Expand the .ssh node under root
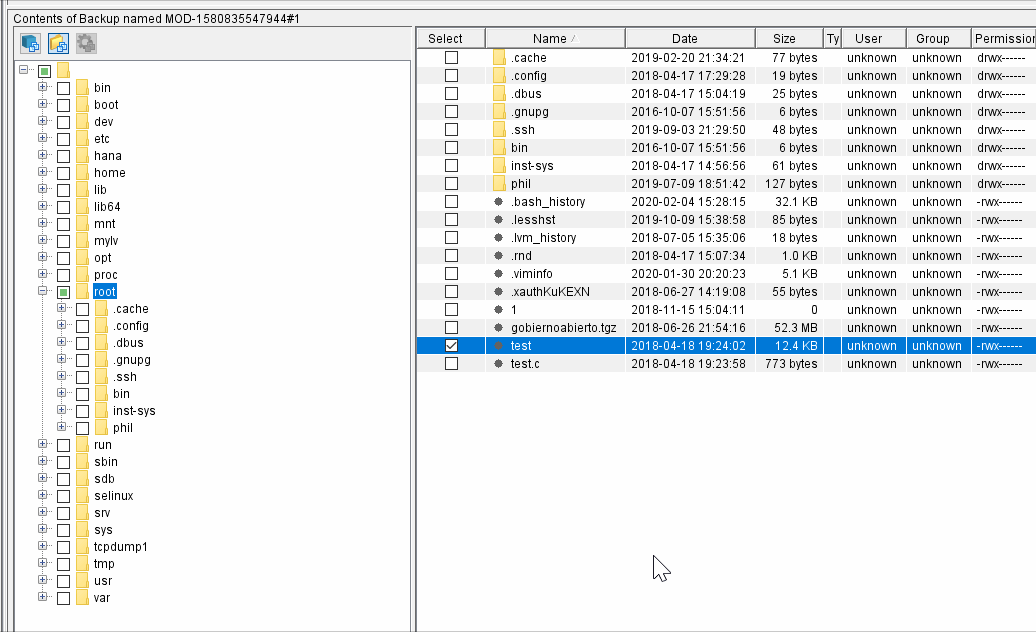 [61, 376]
